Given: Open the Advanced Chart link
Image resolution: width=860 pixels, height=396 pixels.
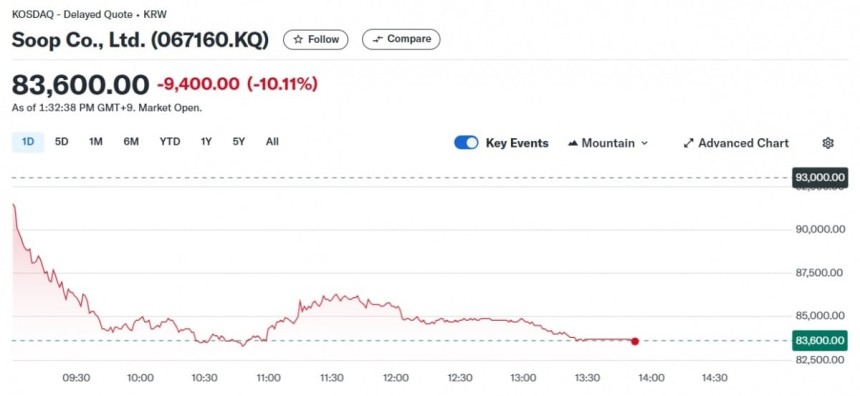Looking at the screenshot, I should [736, 143].
